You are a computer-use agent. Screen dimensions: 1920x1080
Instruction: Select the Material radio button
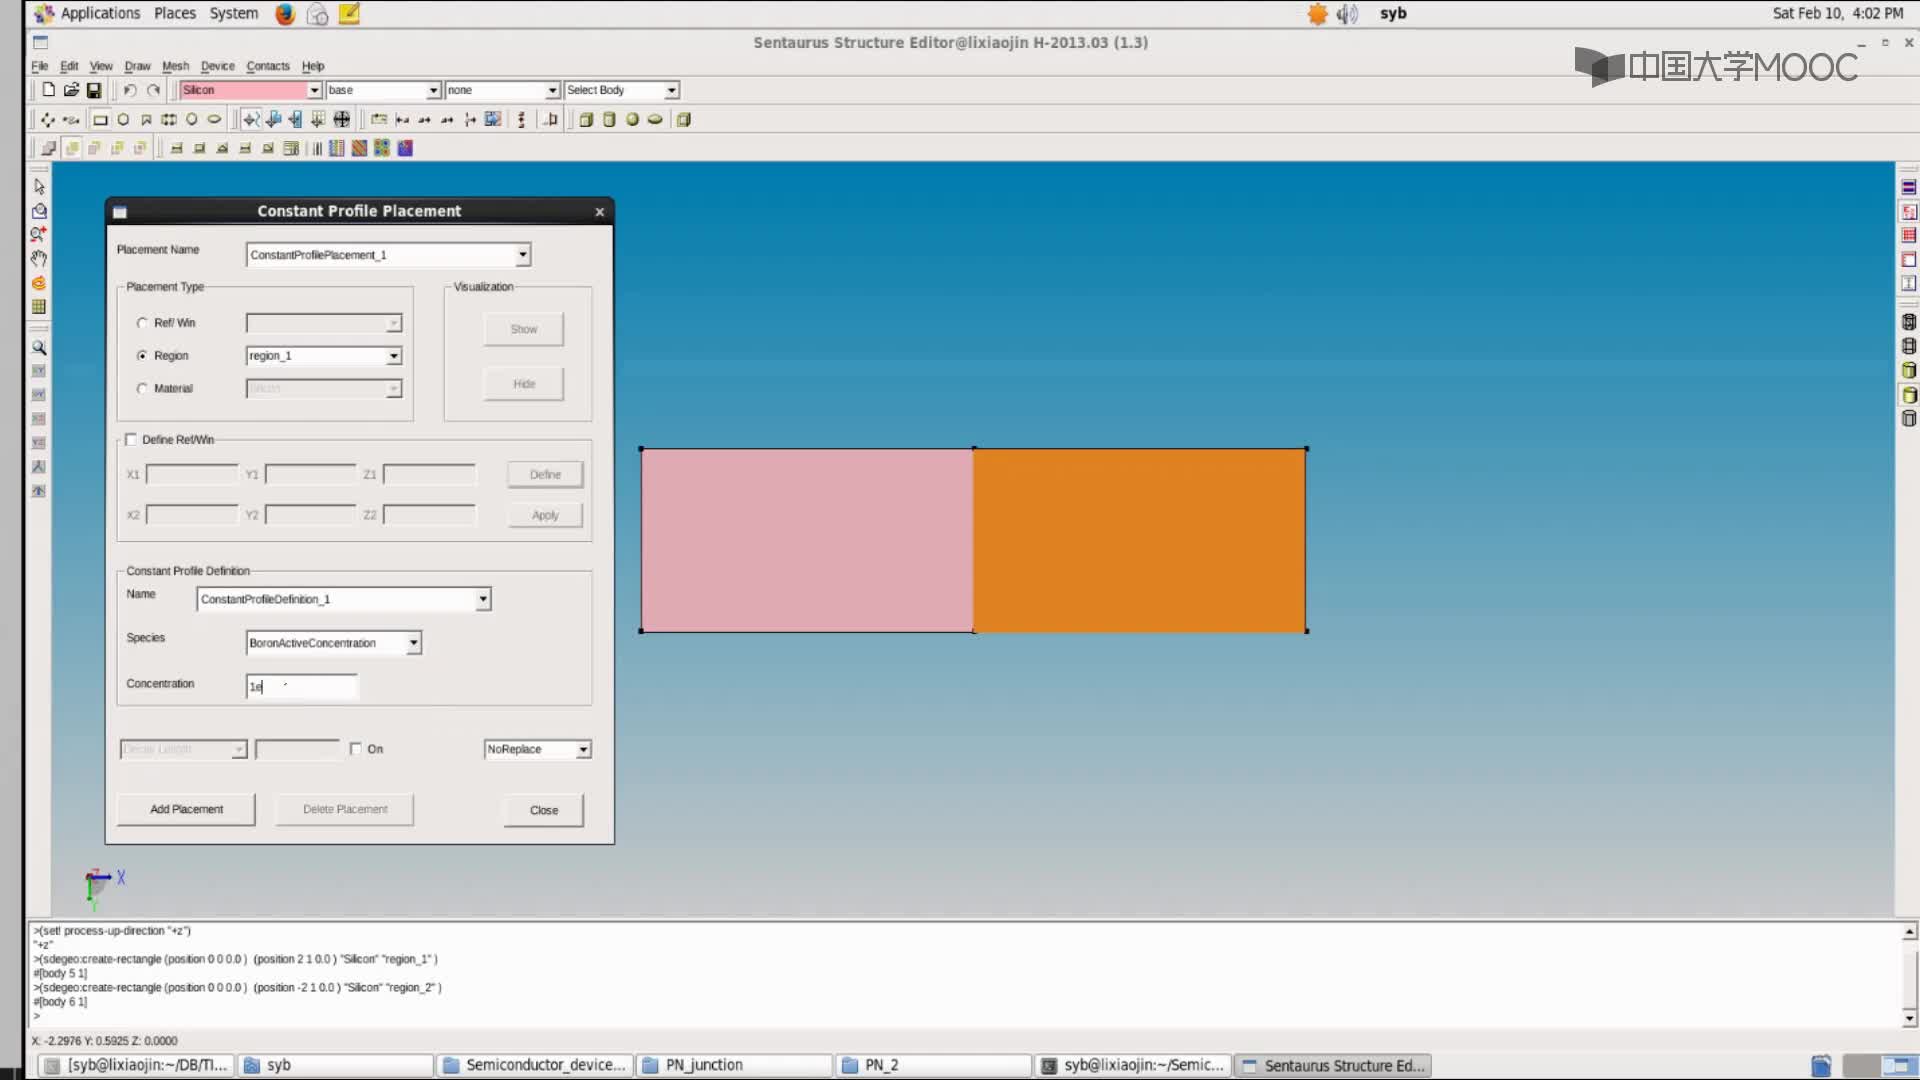(142, 389)
